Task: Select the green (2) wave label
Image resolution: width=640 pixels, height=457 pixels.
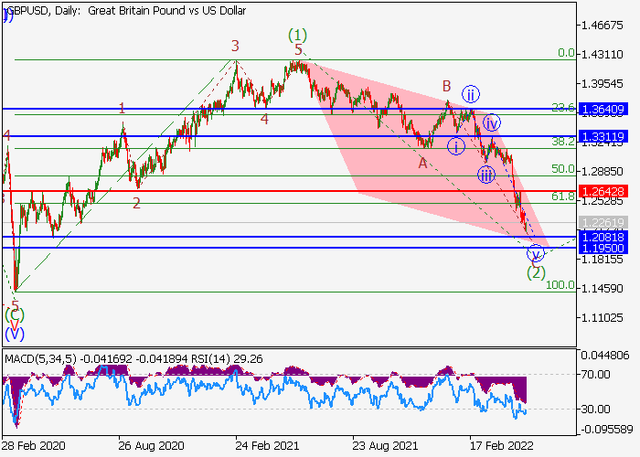Action: pyautogui.click(x=536, y=273)
